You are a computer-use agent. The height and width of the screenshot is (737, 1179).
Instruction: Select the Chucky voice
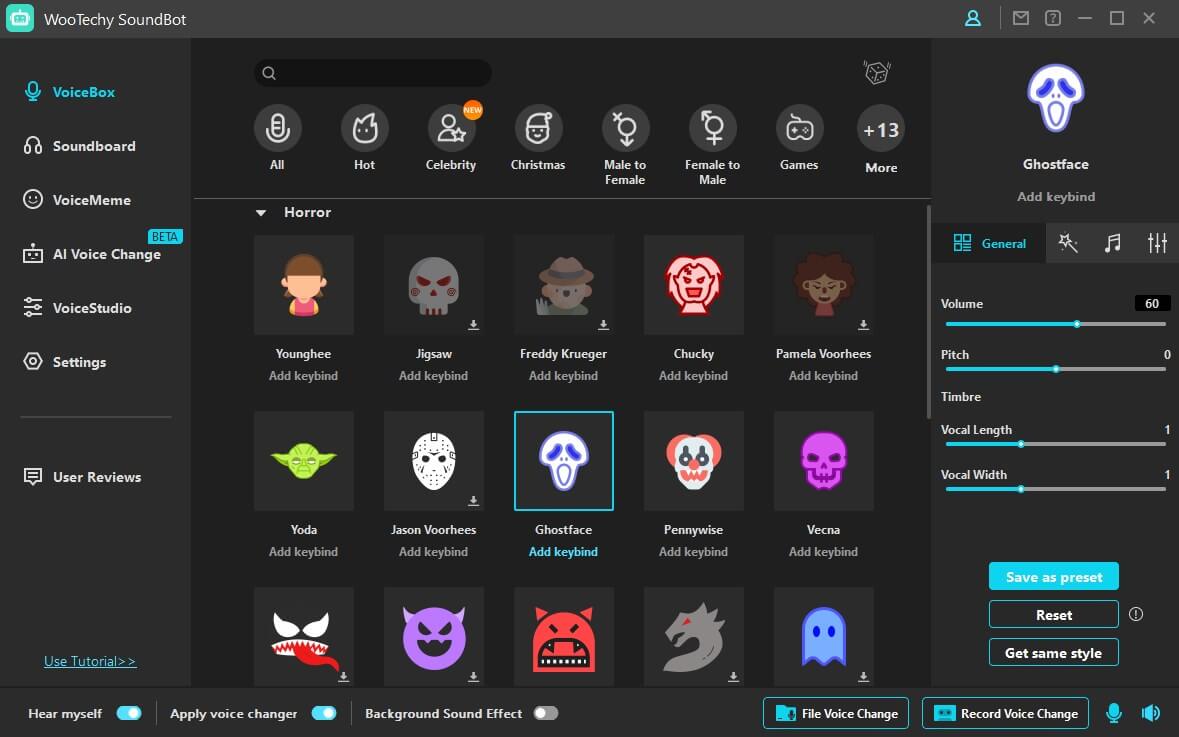pos(694,285)
